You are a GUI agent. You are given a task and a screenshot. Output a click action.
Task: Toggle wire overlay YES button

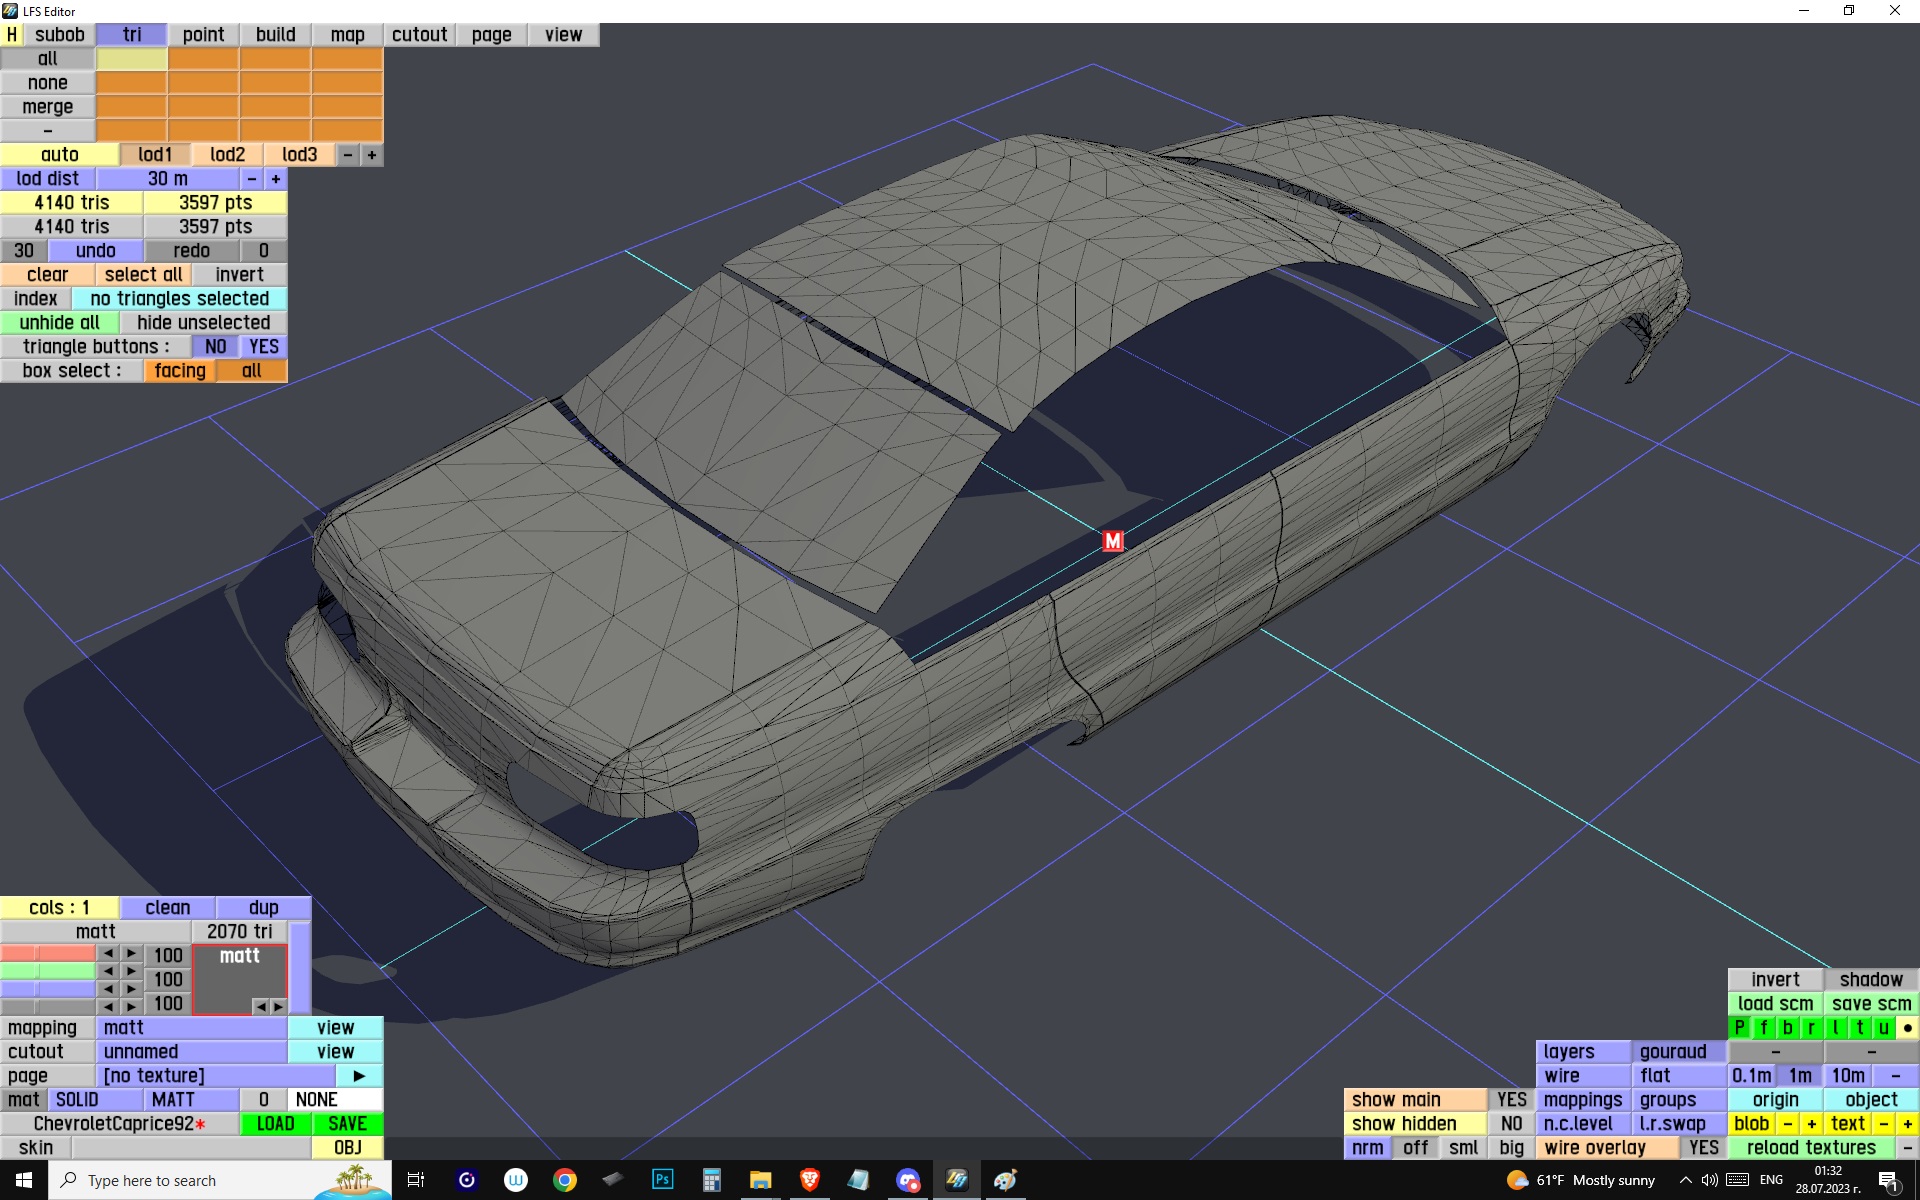[1703, 1148]
